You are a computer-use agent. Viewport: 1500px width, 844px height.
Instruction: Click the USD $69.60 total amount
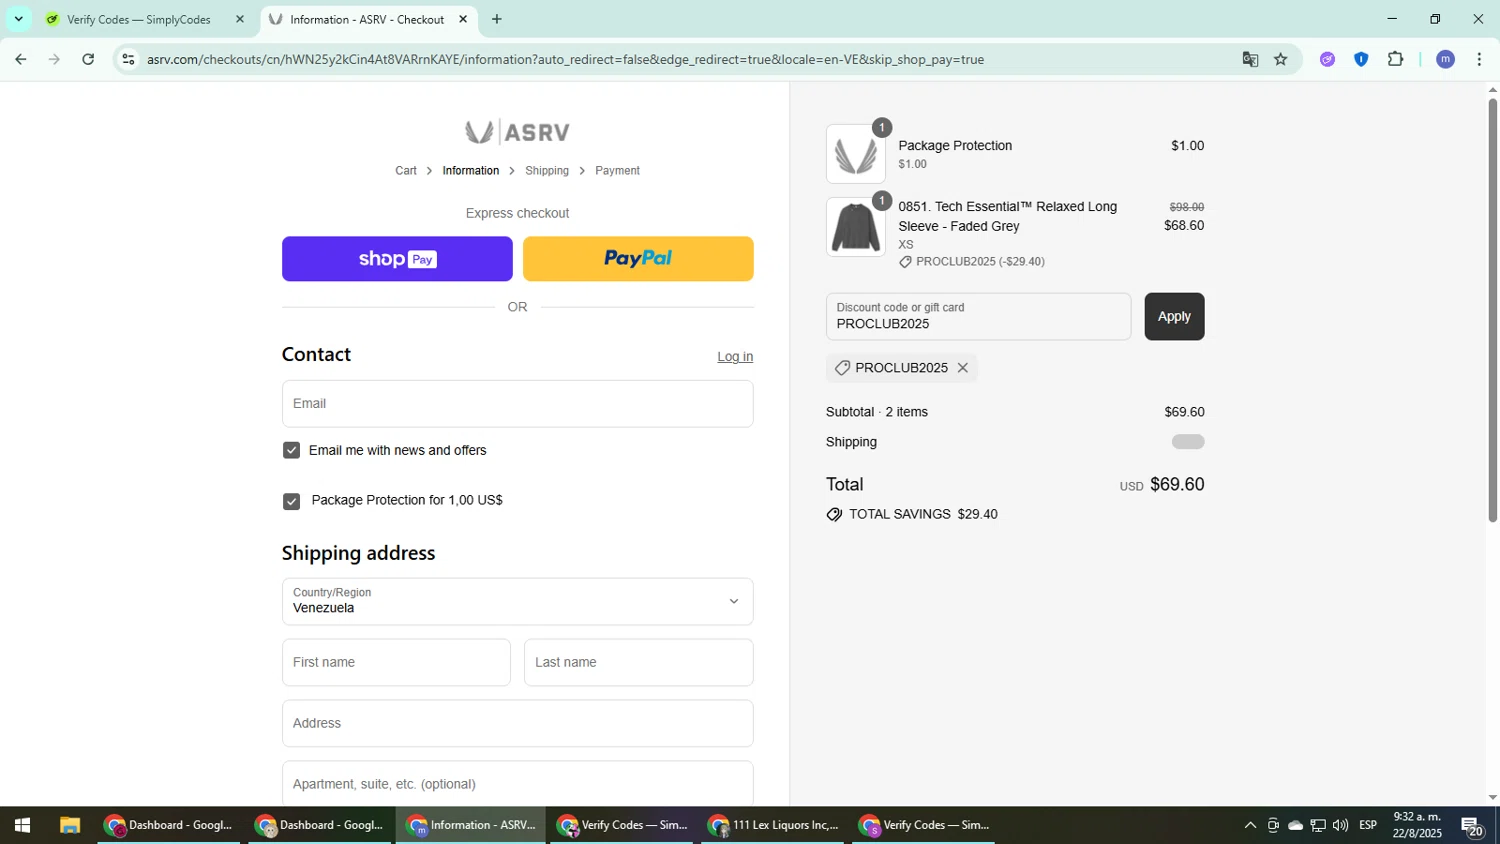(1162, 485)
